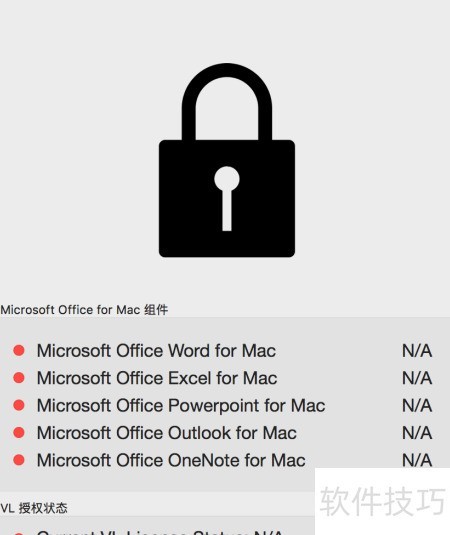Click the N/A status for Excel
Screen dimensions: 450x535
417,378
